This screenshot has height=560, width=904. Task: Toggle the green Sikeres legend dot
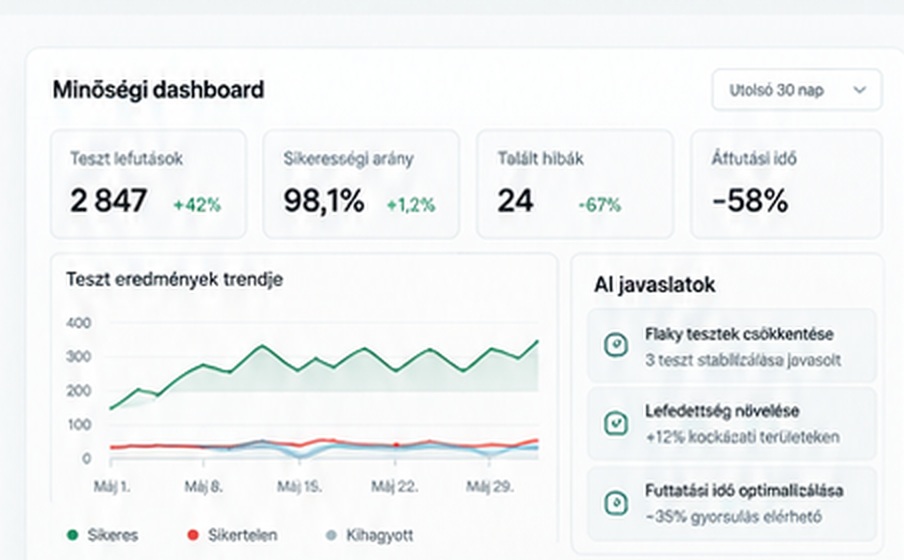coord(73,535)
